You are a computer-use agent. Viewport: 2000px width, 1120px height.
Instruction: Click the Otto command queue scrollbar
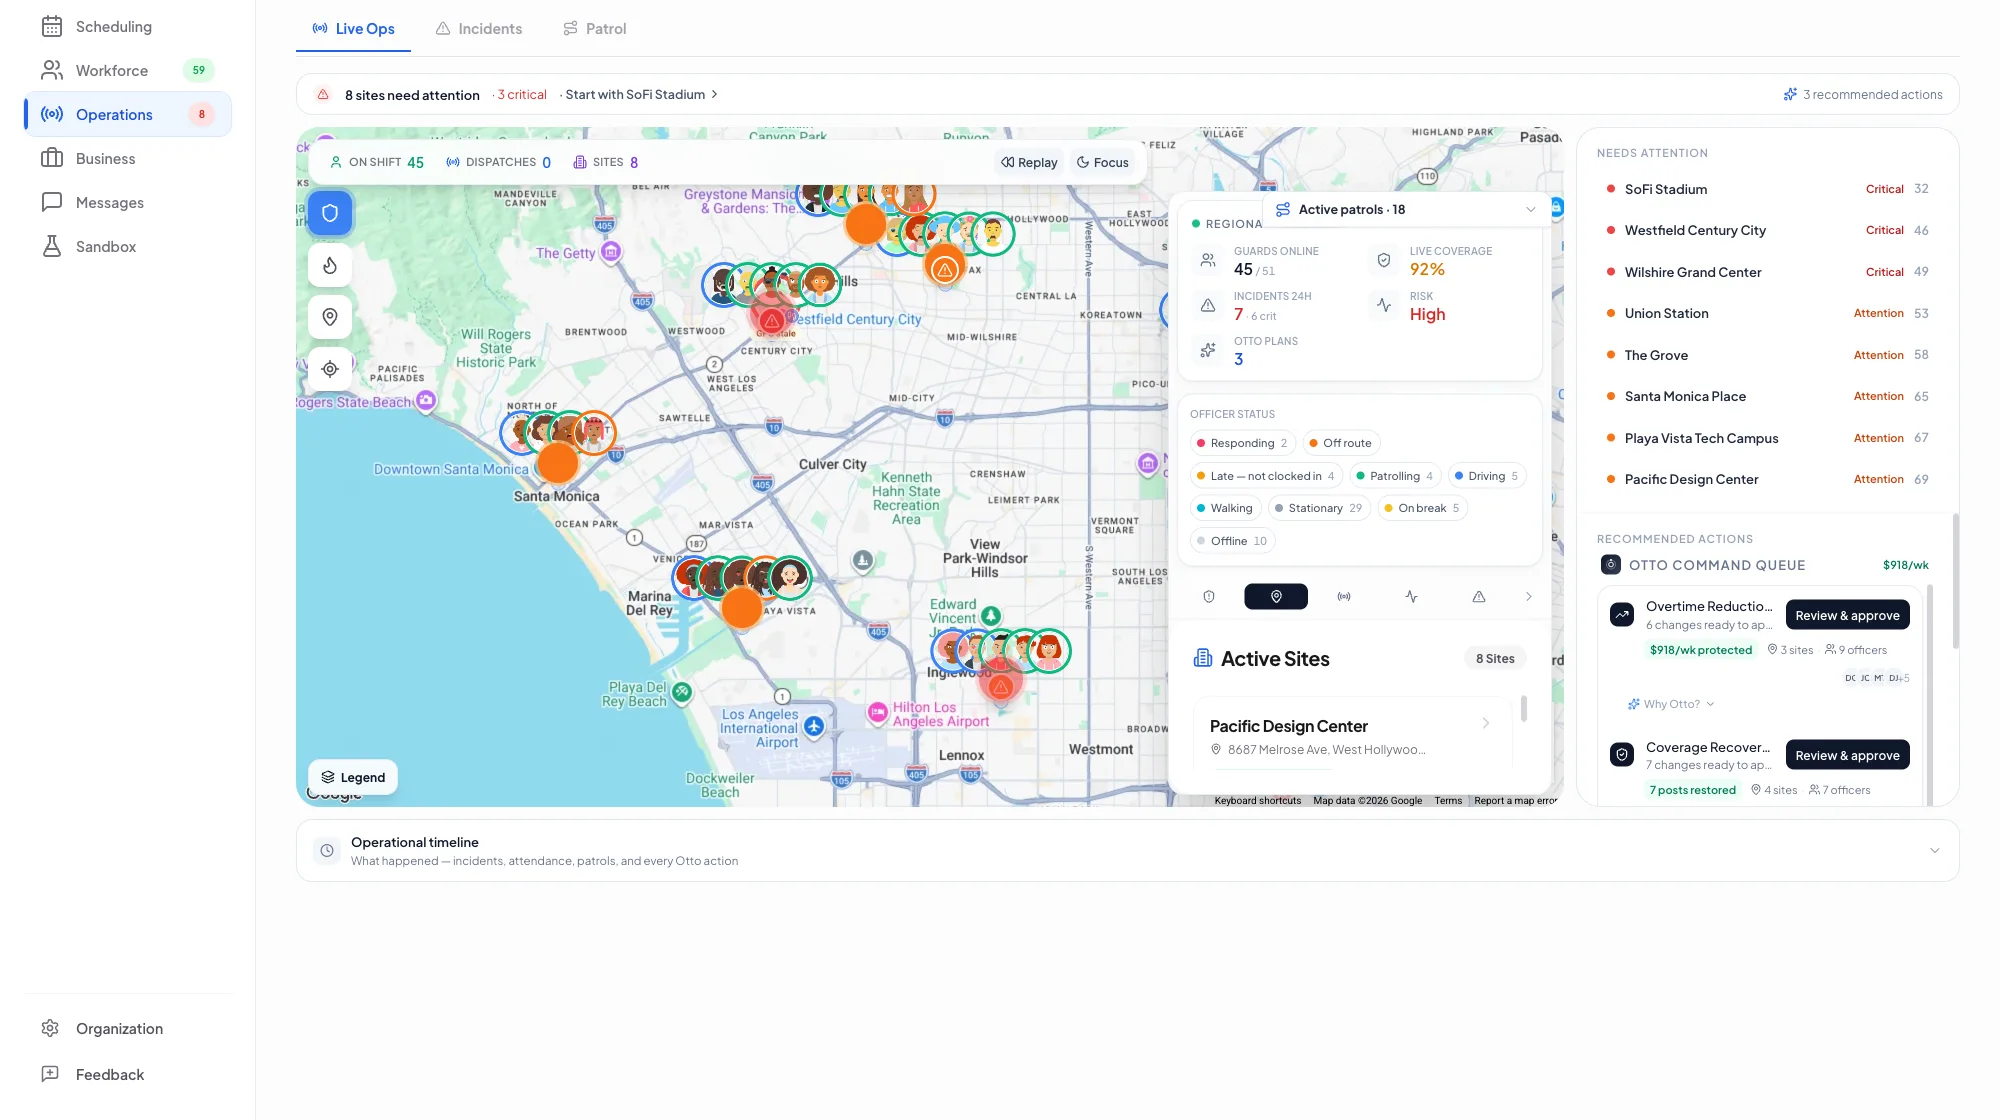click(1929, 695)
